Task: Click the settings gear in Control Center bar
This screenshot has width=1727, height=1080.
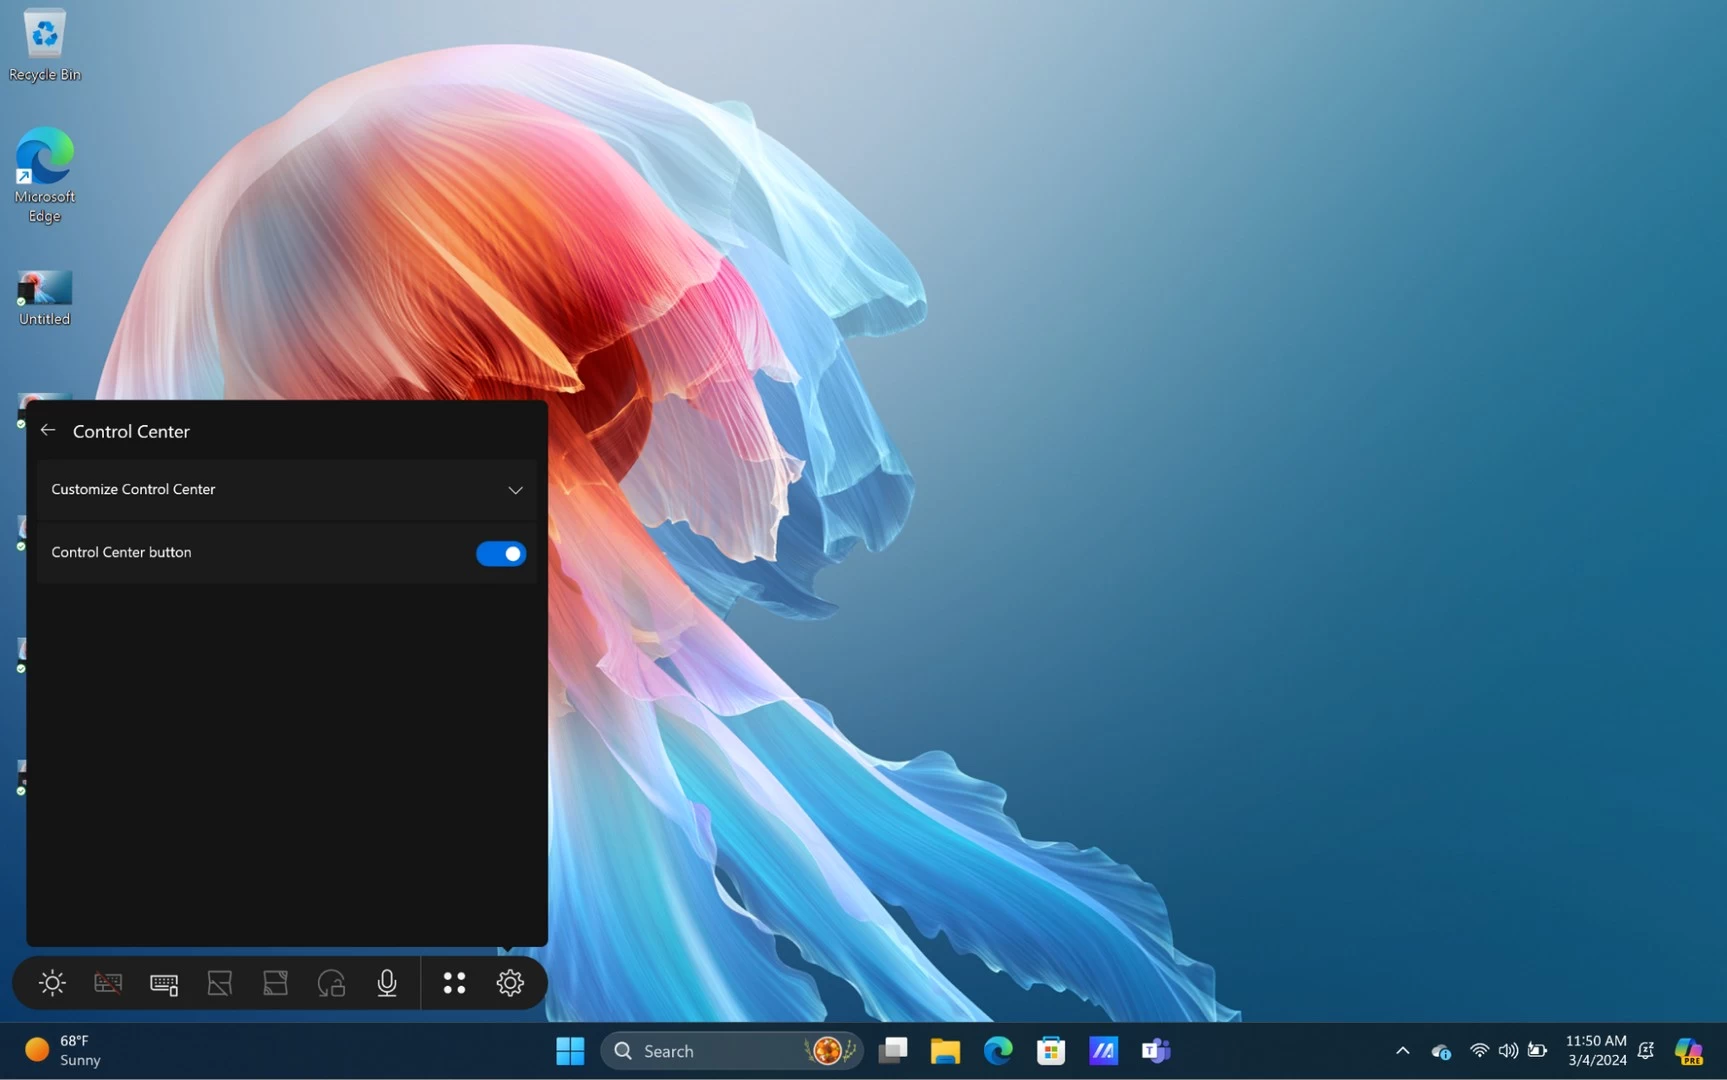Action: 510,983
